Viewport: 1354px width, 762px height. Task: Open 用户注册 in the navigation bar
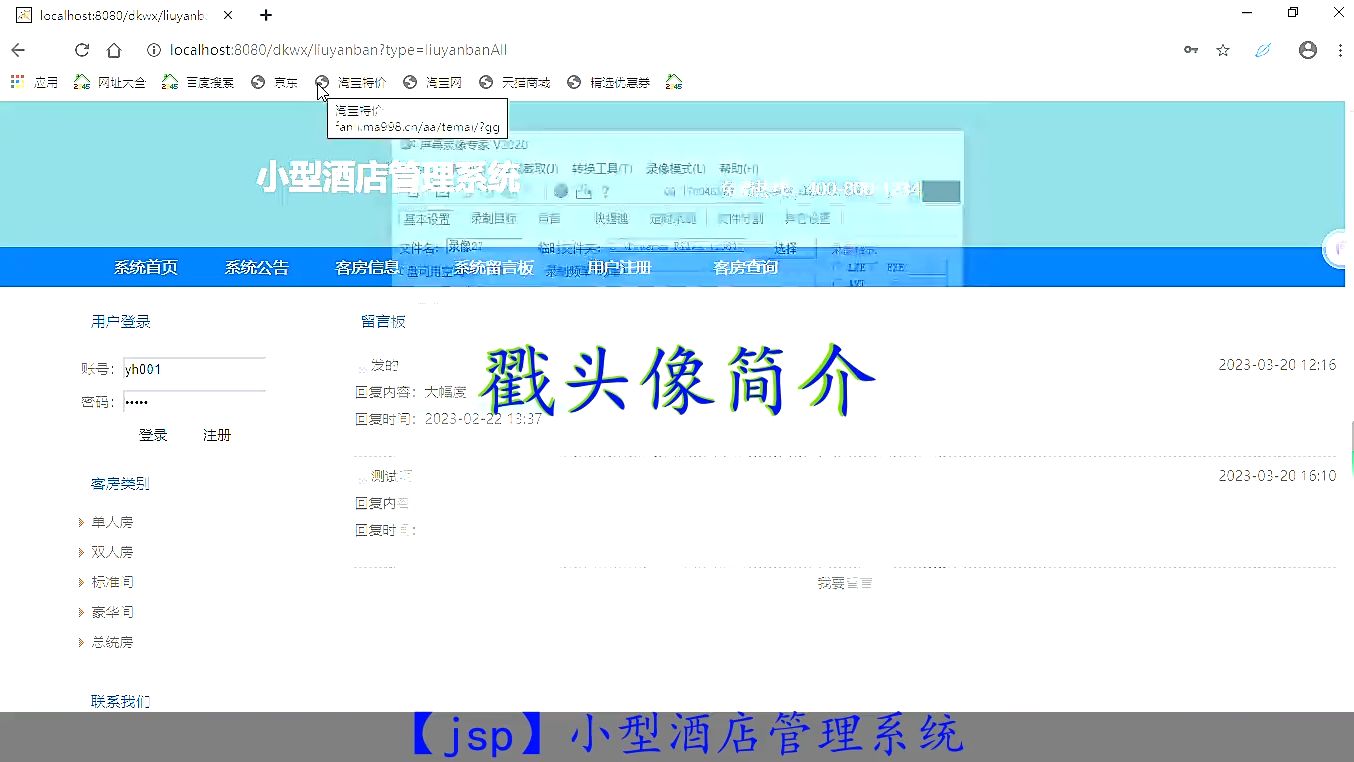619,267
